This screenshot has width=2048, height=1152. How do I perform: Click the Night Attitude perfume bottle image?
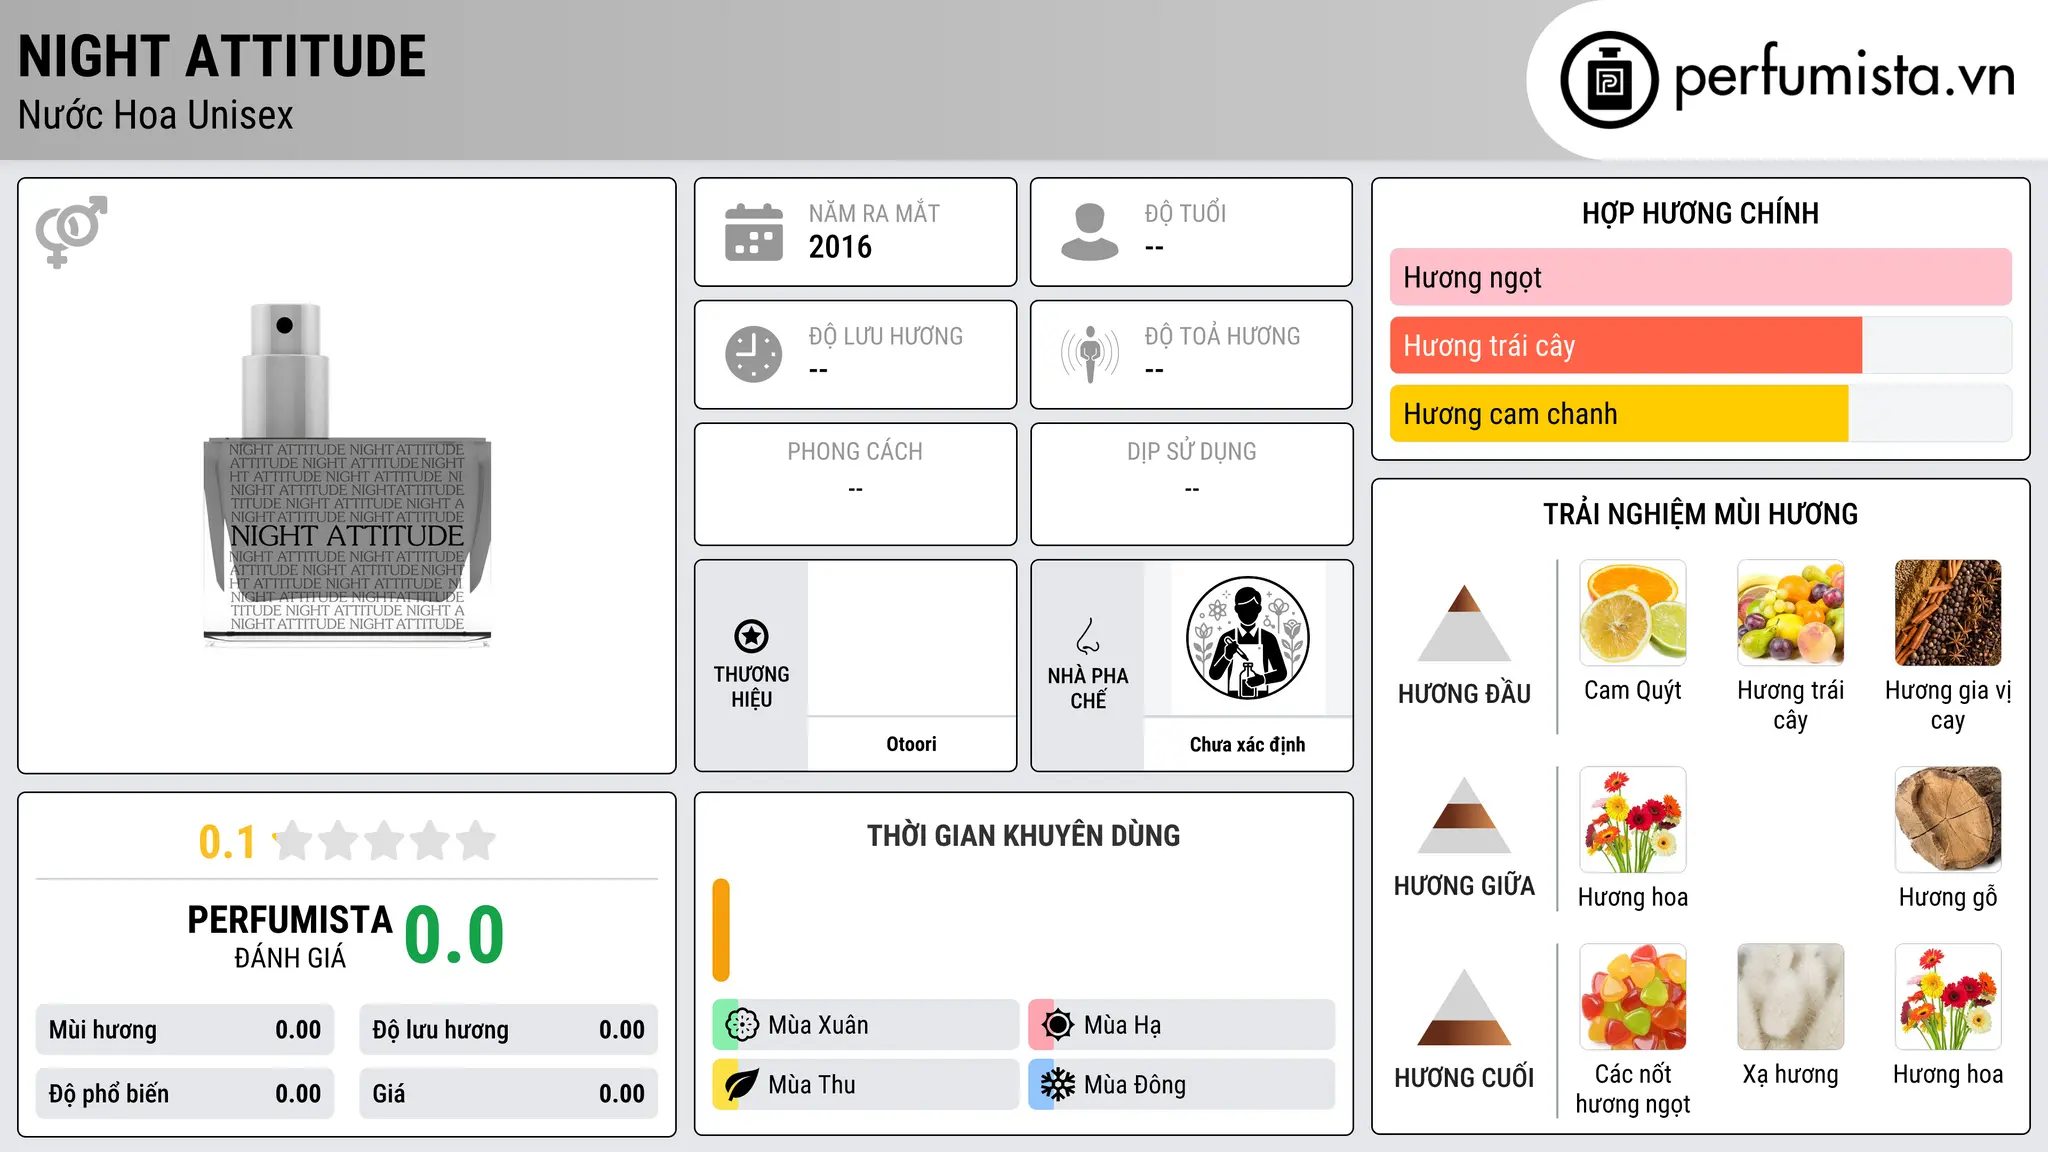click(x=347, y=475)
